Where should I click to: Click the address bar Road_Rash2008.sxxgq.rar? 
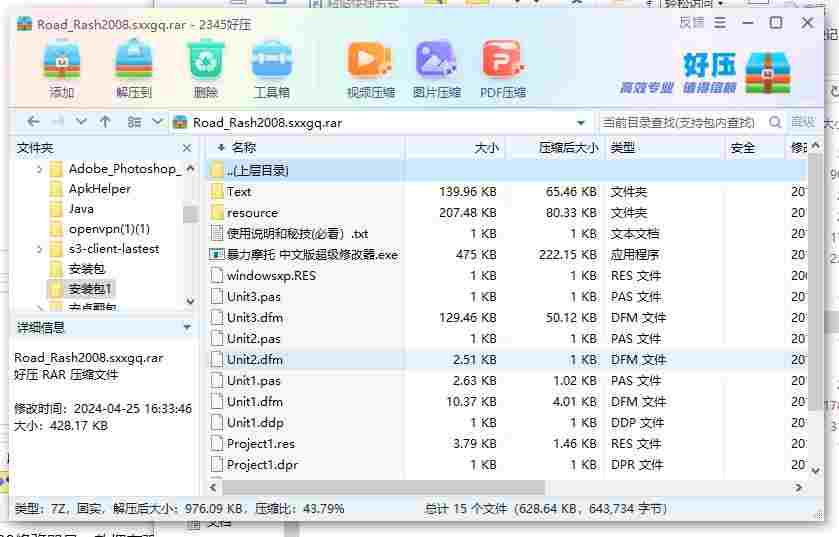[x=268, y=122]
